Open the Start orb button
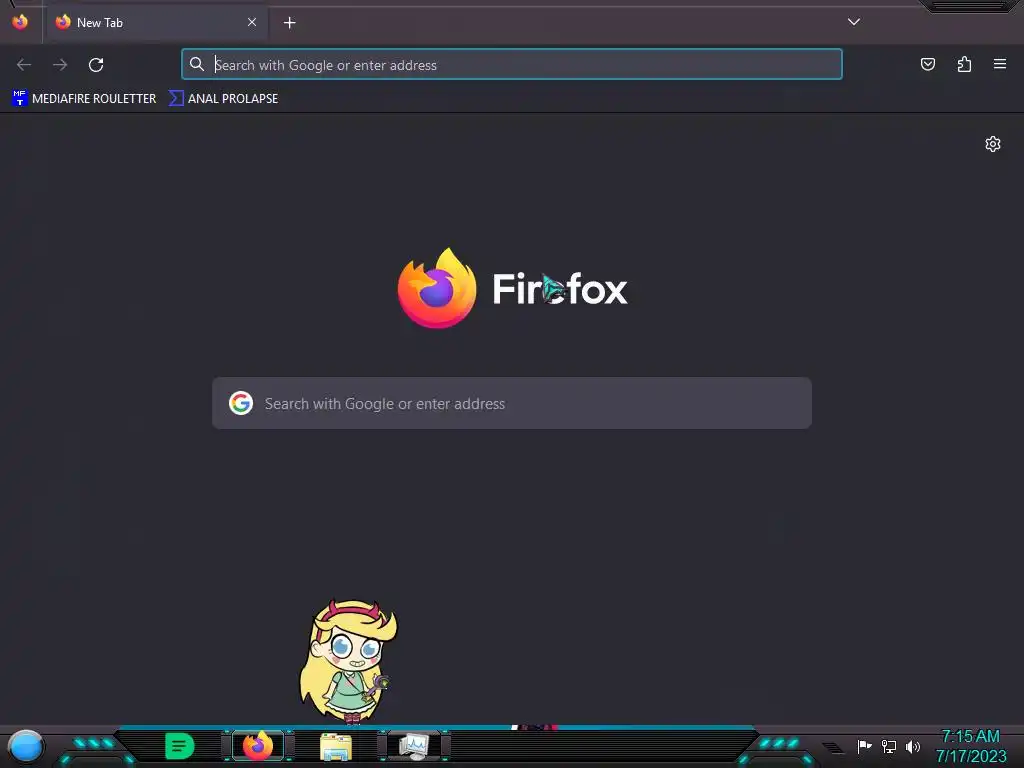The height and width of the screenshot is (768, 1024). 25,747
